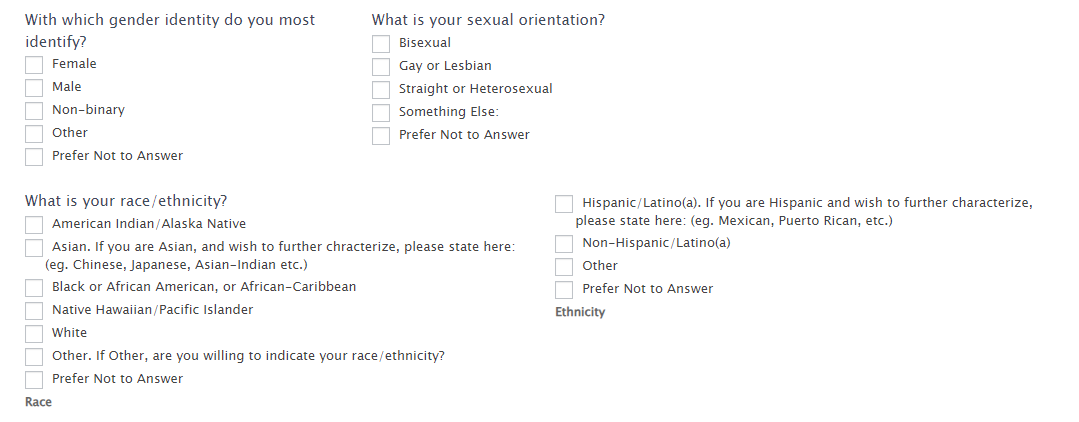
Task: Select Straight or Heterosexual option
Action: tap(381, 90)
